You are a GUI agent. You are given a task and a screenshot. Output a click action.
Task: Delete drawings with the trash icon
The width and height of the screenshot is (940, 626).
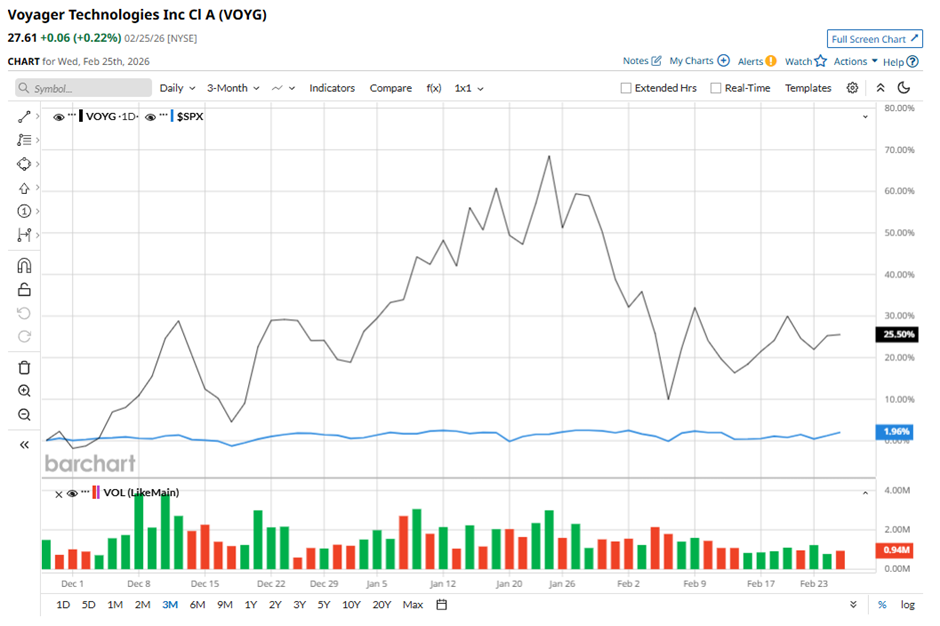[x=24, y=368]
